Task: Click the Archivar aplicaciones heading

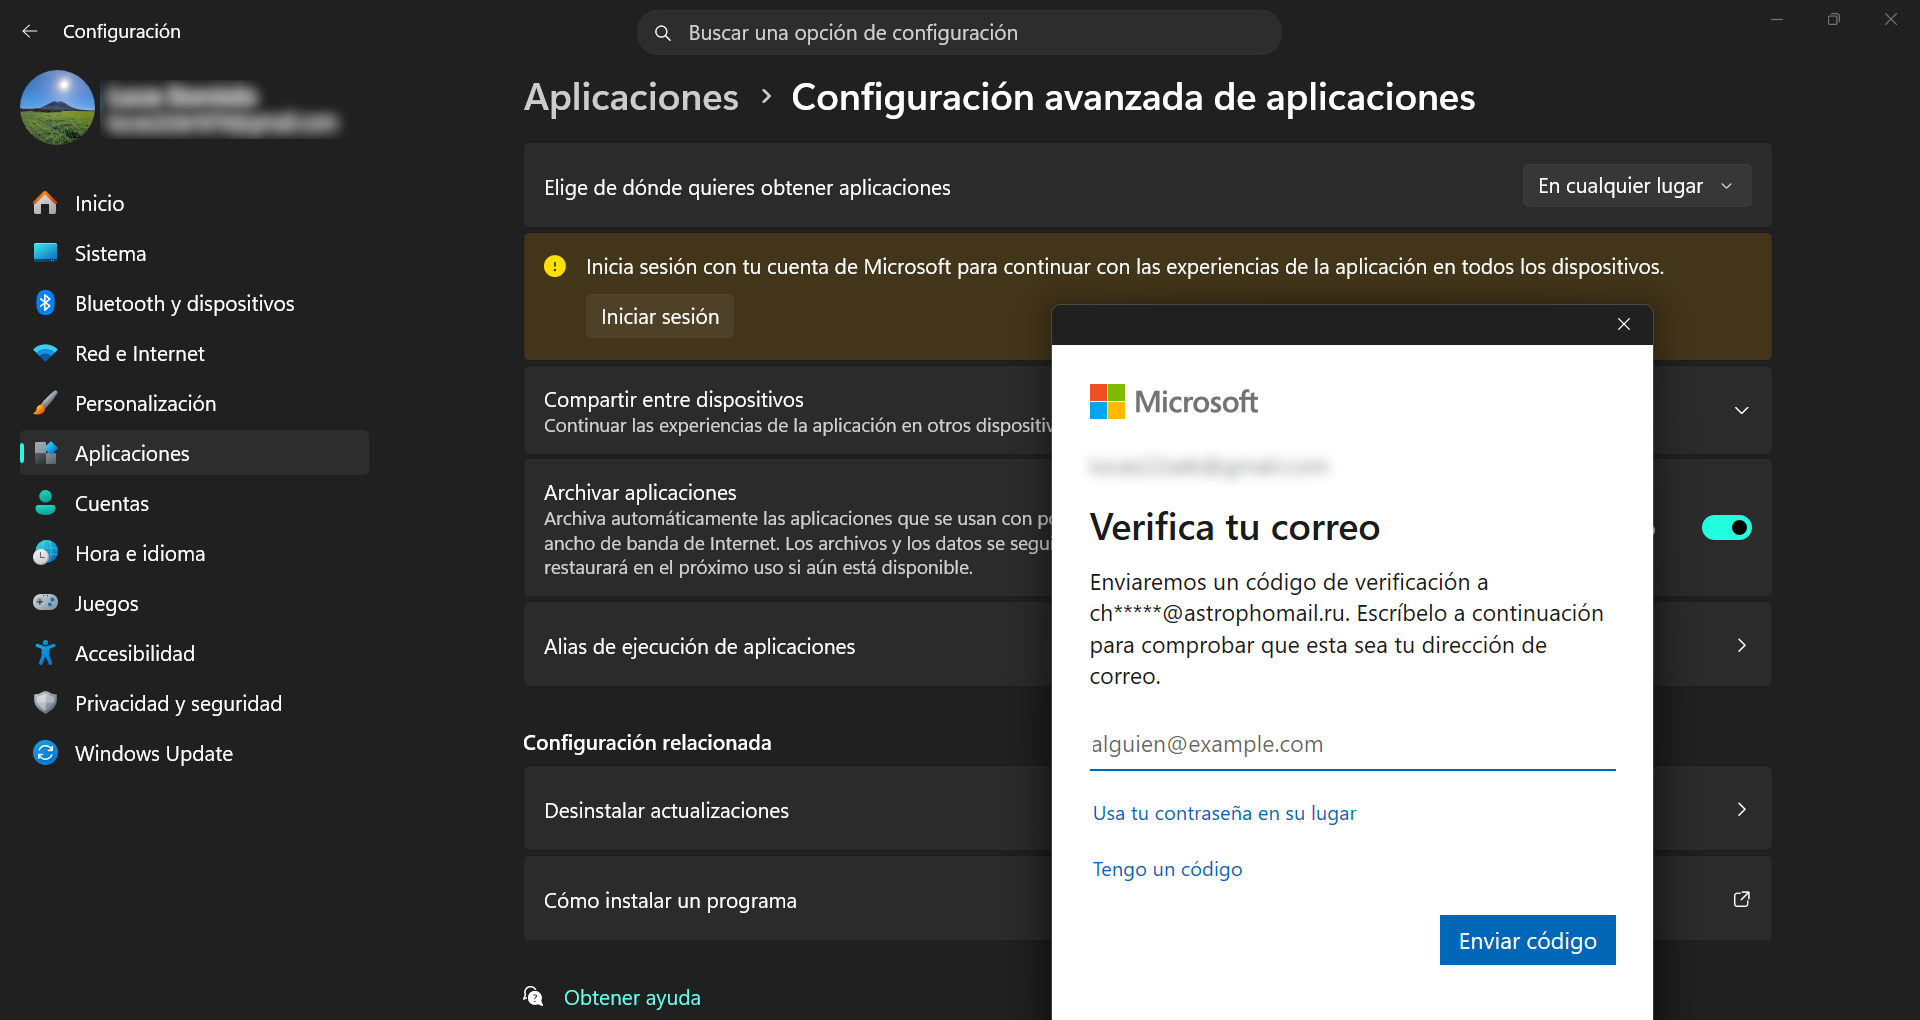Action: coord(640,492)
